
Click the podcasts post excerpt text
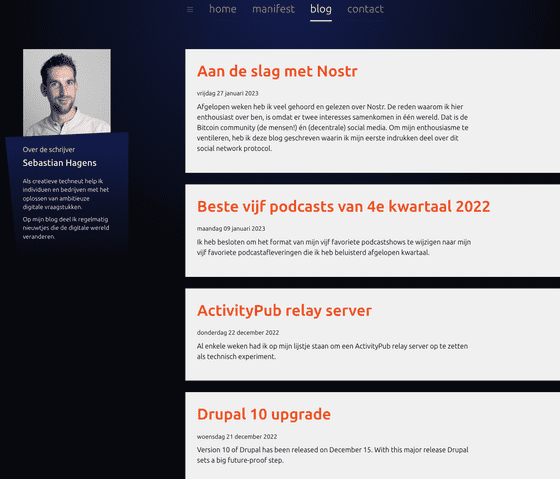pyautogui.click(x=334, y=247)
